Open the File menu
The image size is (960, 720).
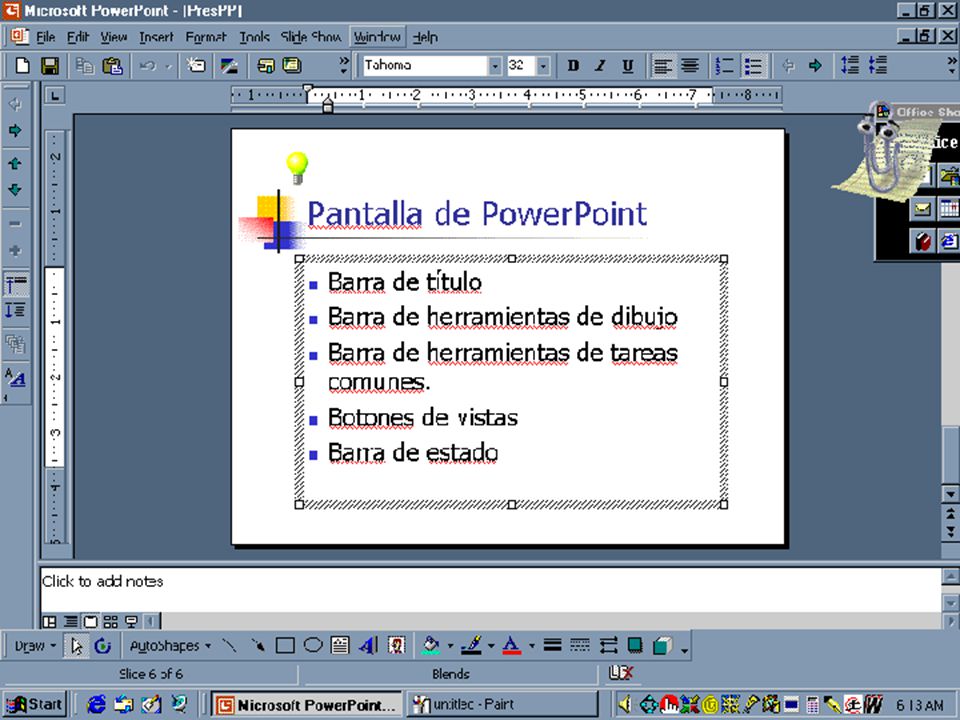click(x=46, y=37)
